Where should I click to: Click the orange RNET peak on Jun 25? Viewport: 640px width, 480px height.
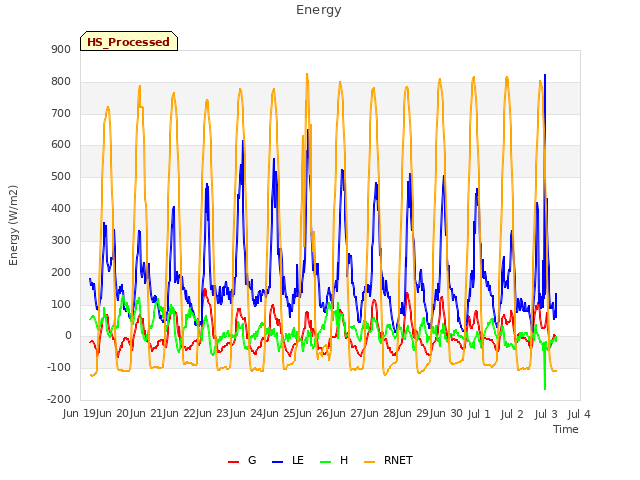coord(307,74)
